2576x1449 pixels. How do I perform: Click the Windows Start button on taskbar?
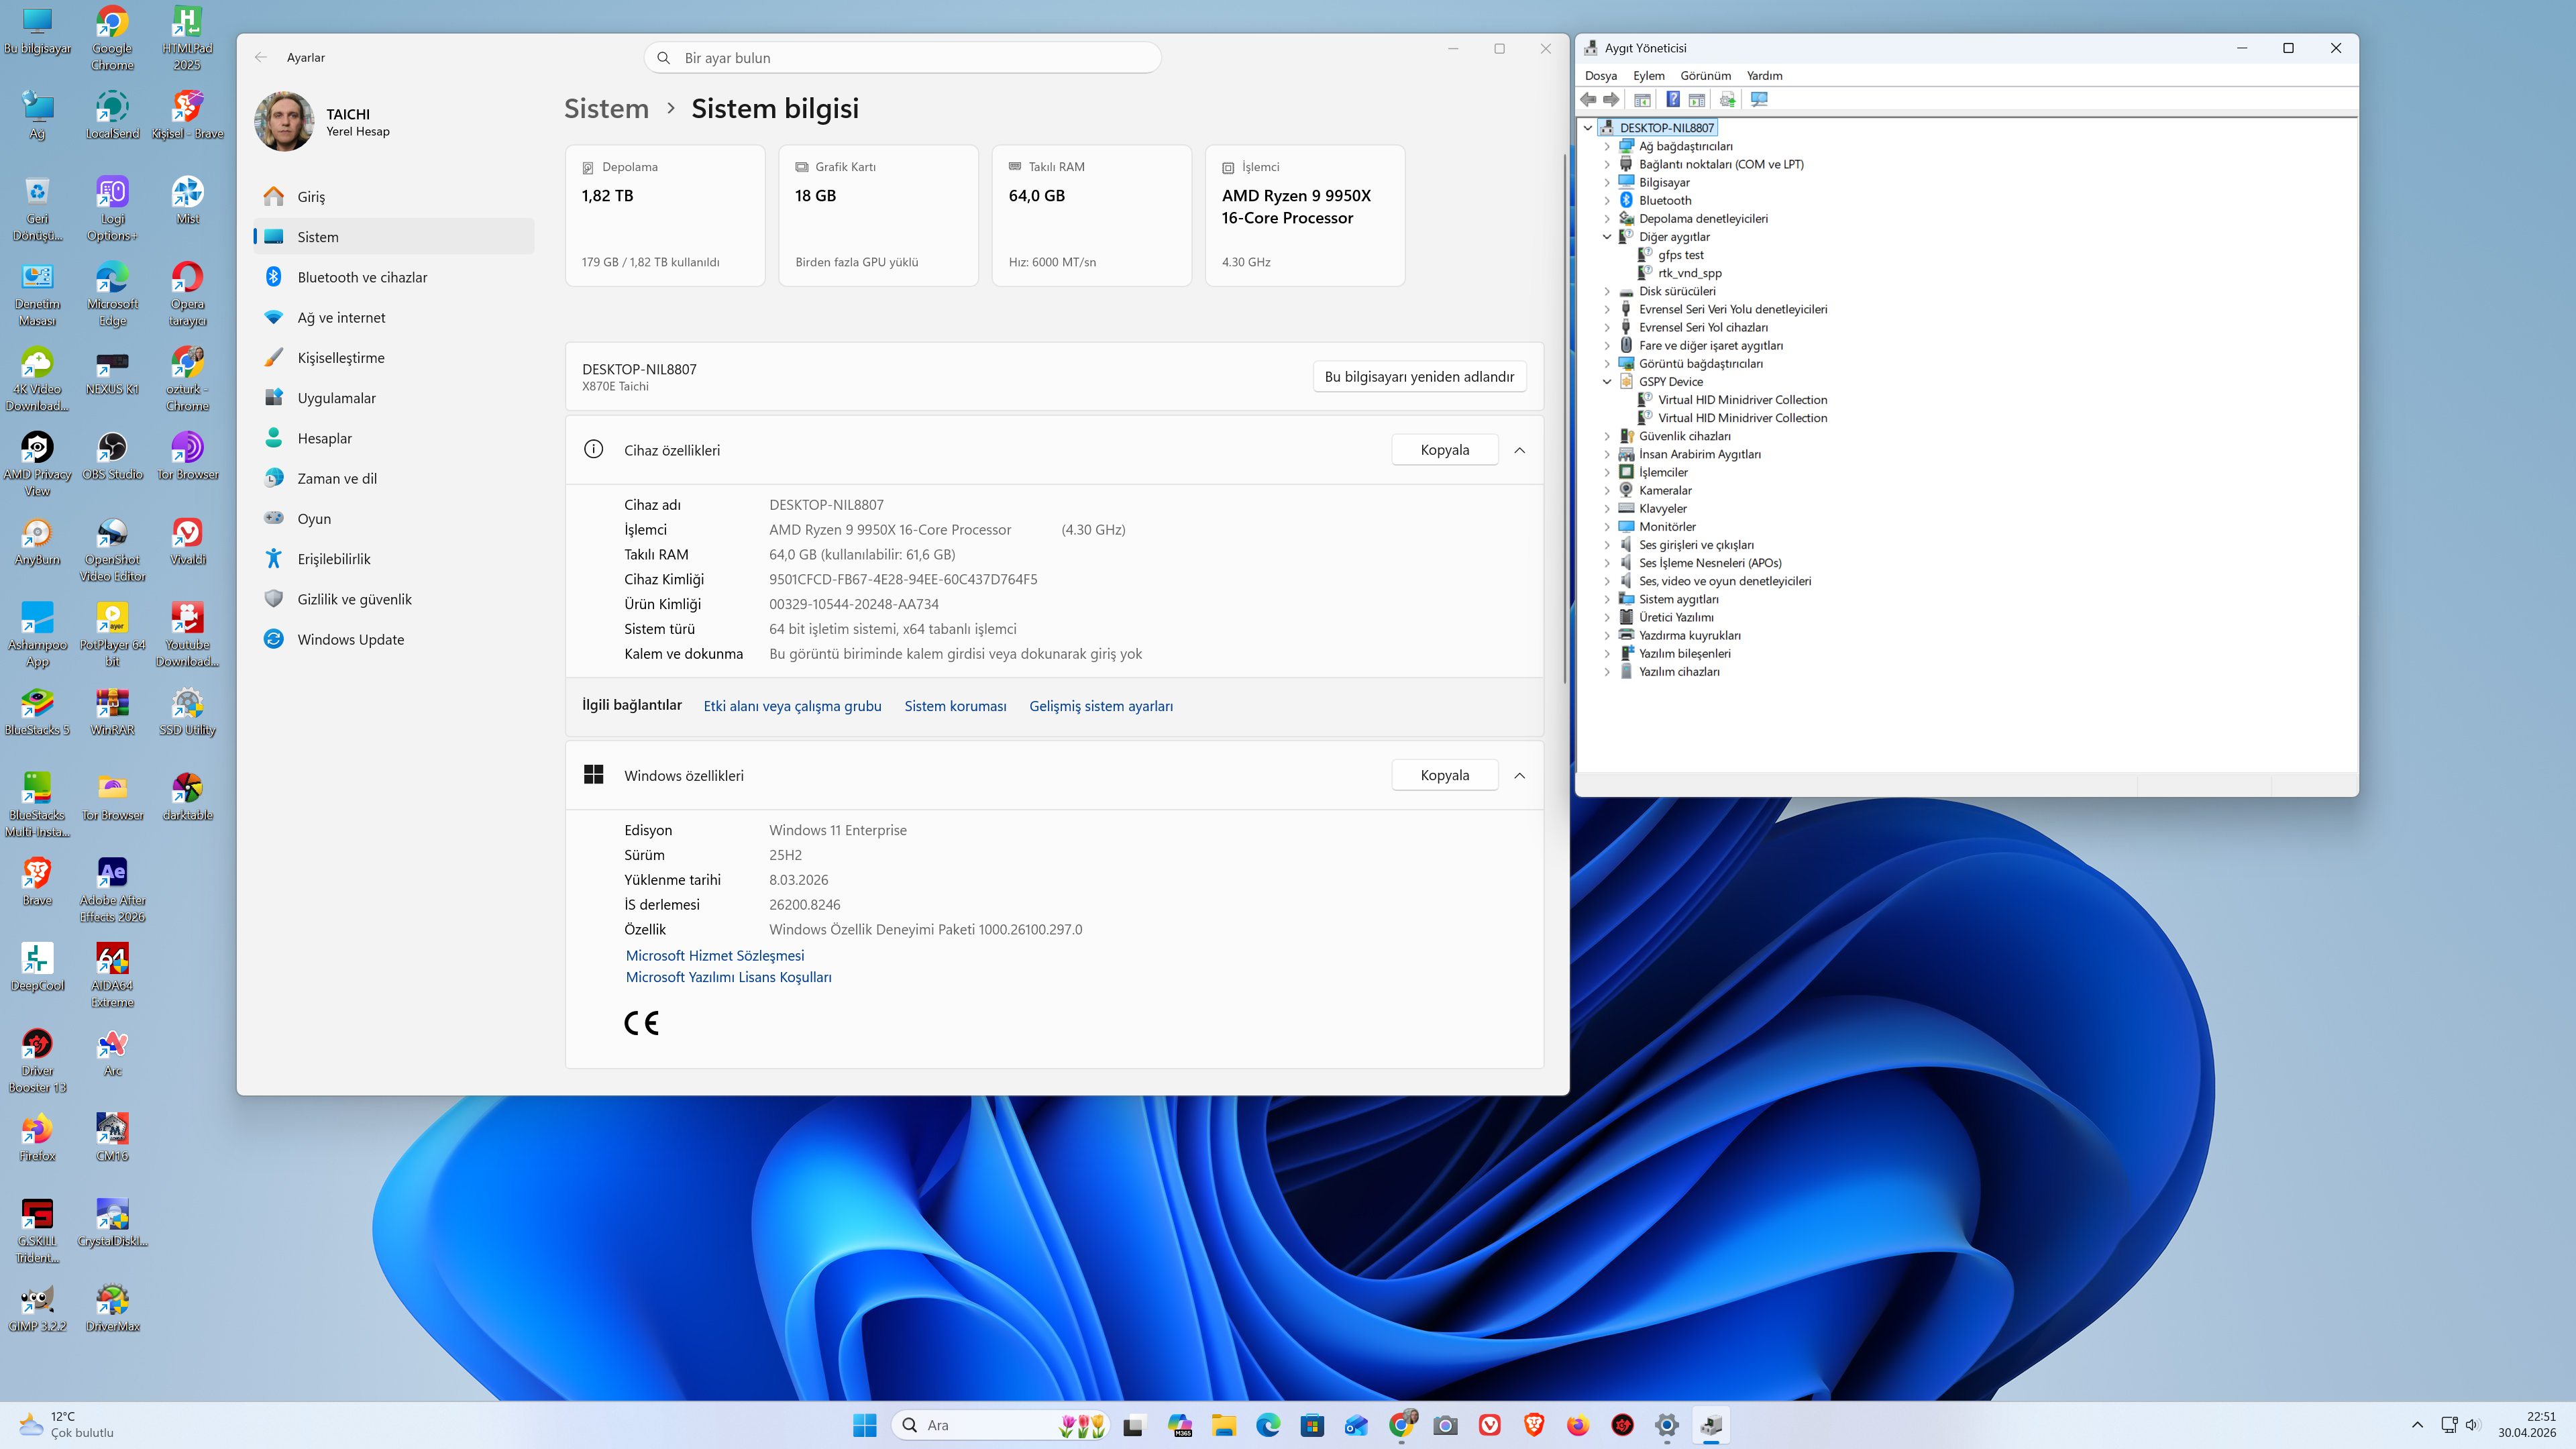865,1425
